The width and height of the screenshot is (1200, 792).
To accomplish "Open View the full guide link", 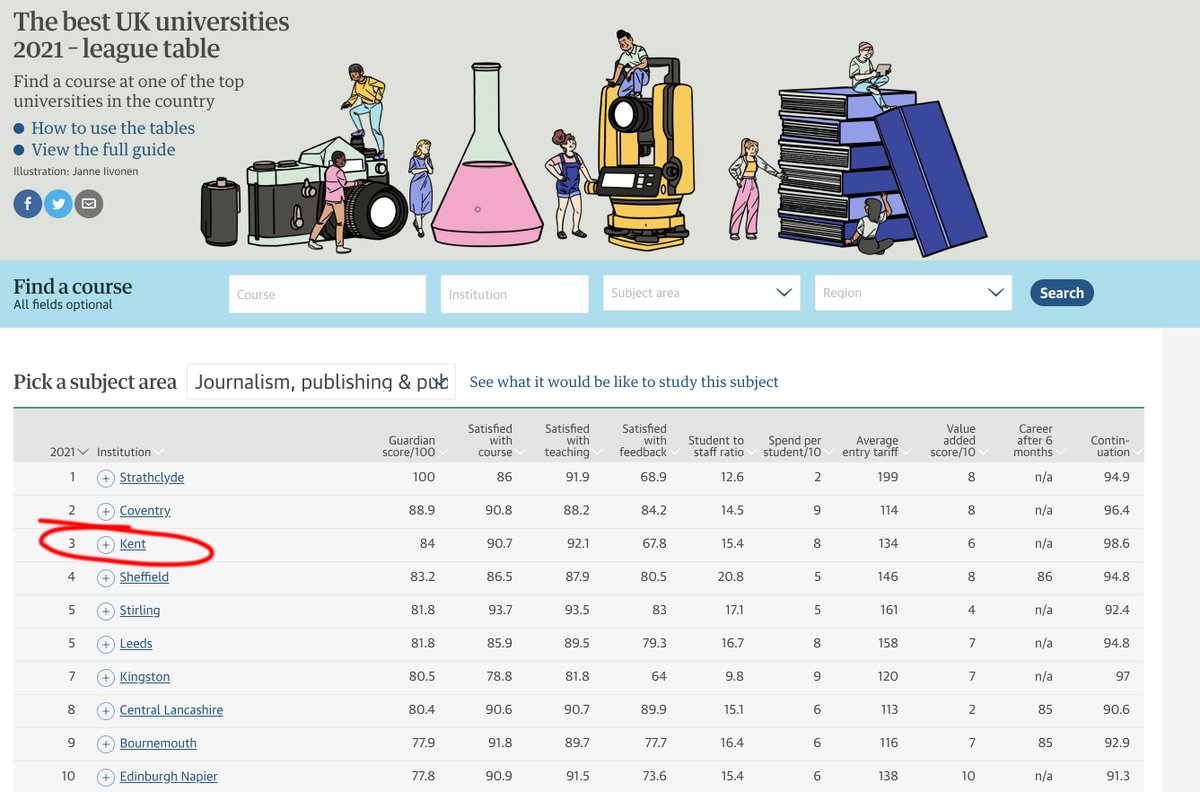I will point(103,150).
